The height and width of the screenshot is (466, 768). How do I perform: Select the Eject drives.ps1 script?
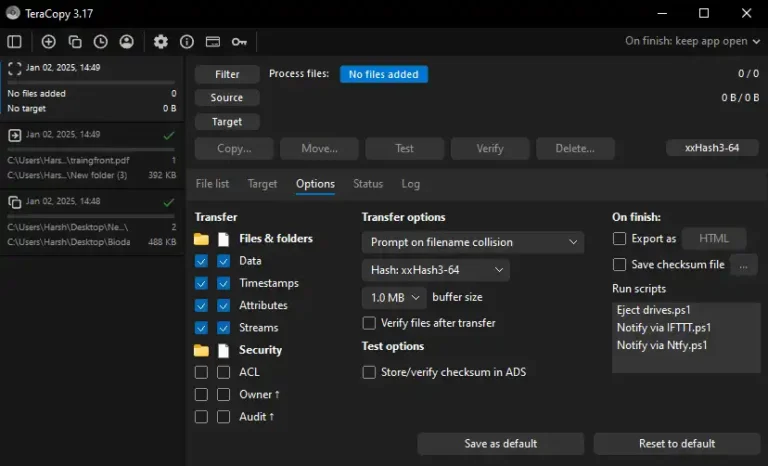(653, 310)
